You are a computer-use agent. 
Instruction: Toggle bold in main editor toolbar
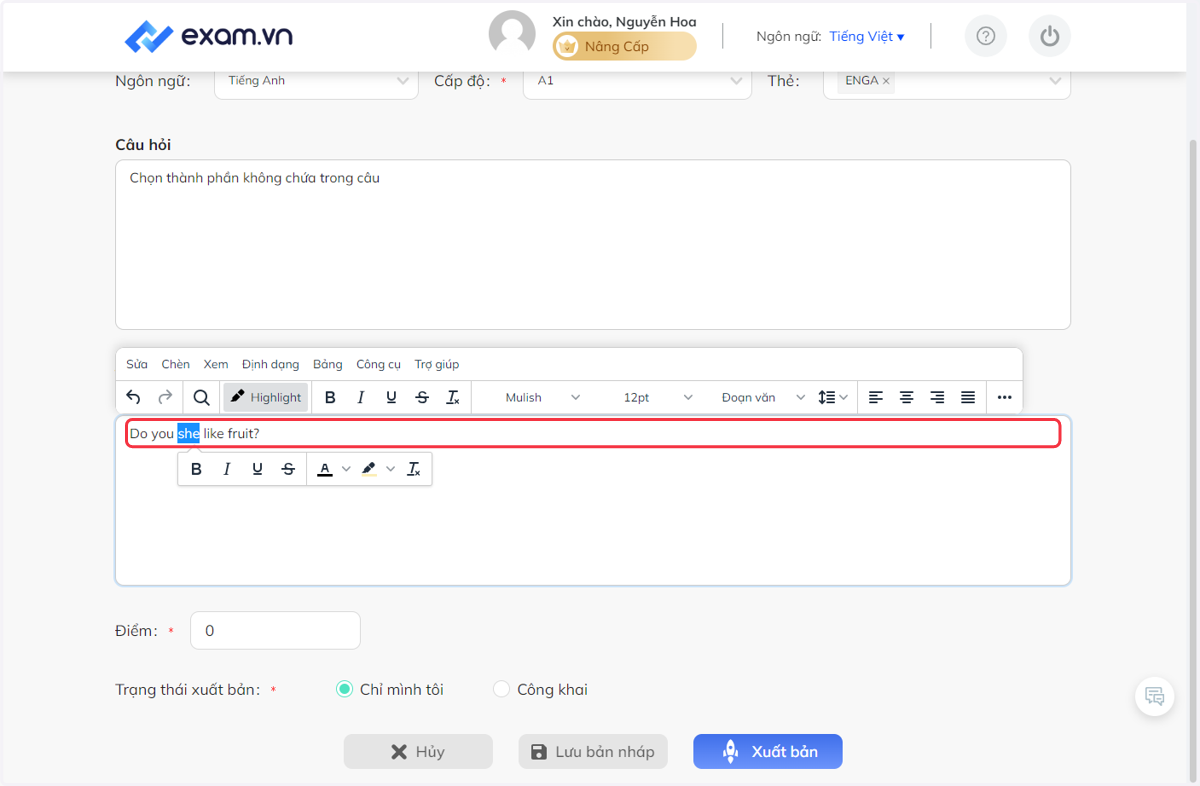click(x=330, y=397)
